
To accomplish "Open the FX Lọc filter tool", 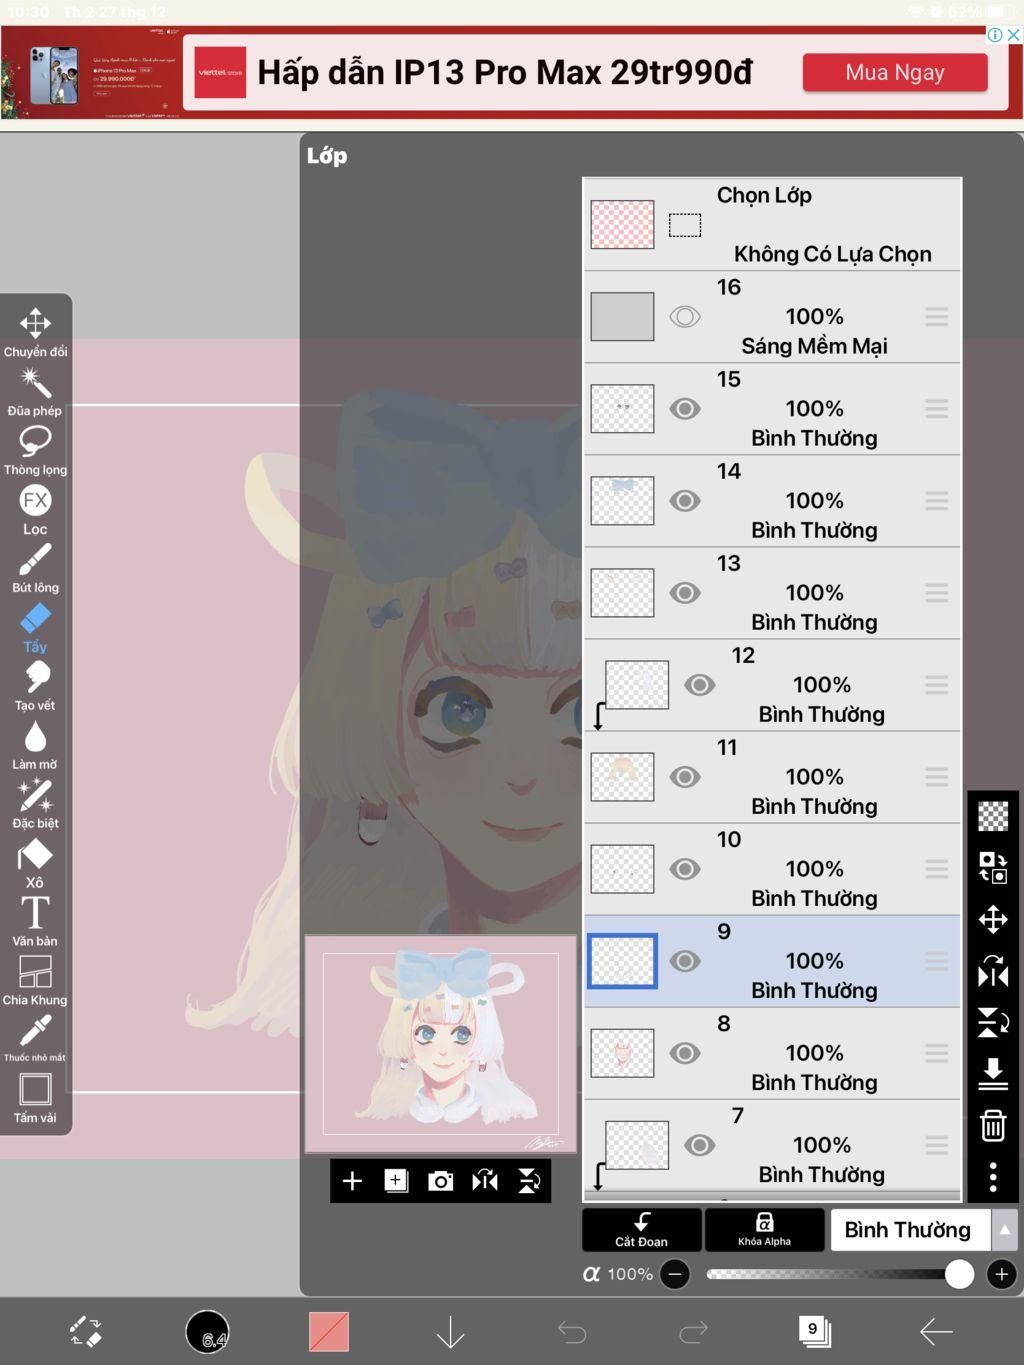I will coord(35,509).
